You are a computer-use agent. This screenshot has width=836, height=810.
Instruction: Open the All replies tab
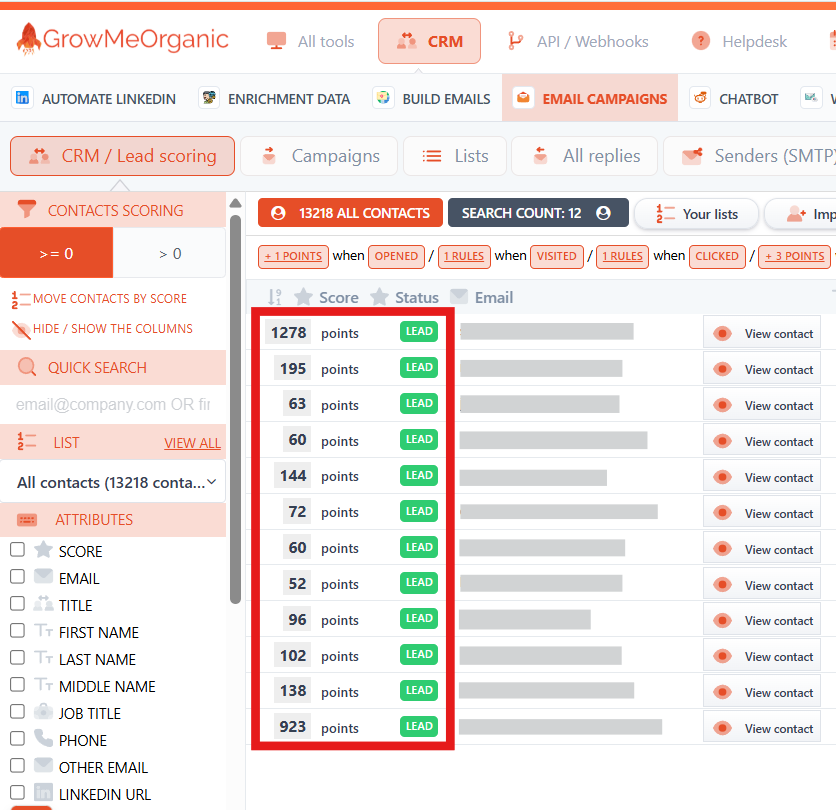[584, 156]
